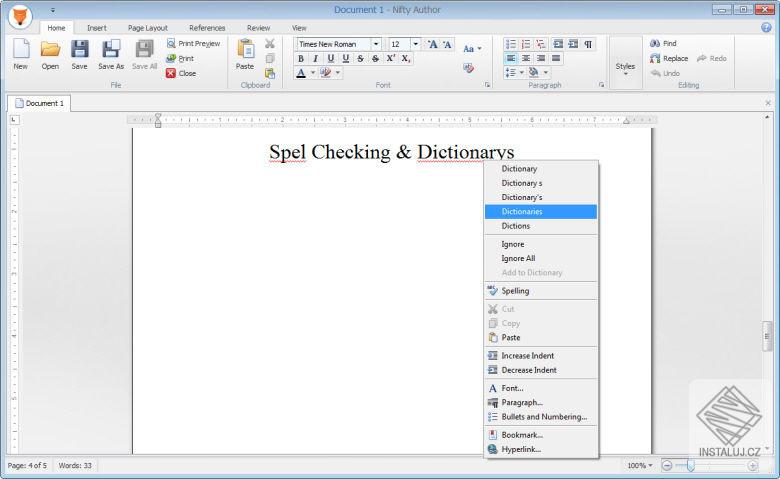The width and height of the screenshot is (780, 479).
Task: Open the Change Case Aa dropdown
Action: tap(472, 49)
